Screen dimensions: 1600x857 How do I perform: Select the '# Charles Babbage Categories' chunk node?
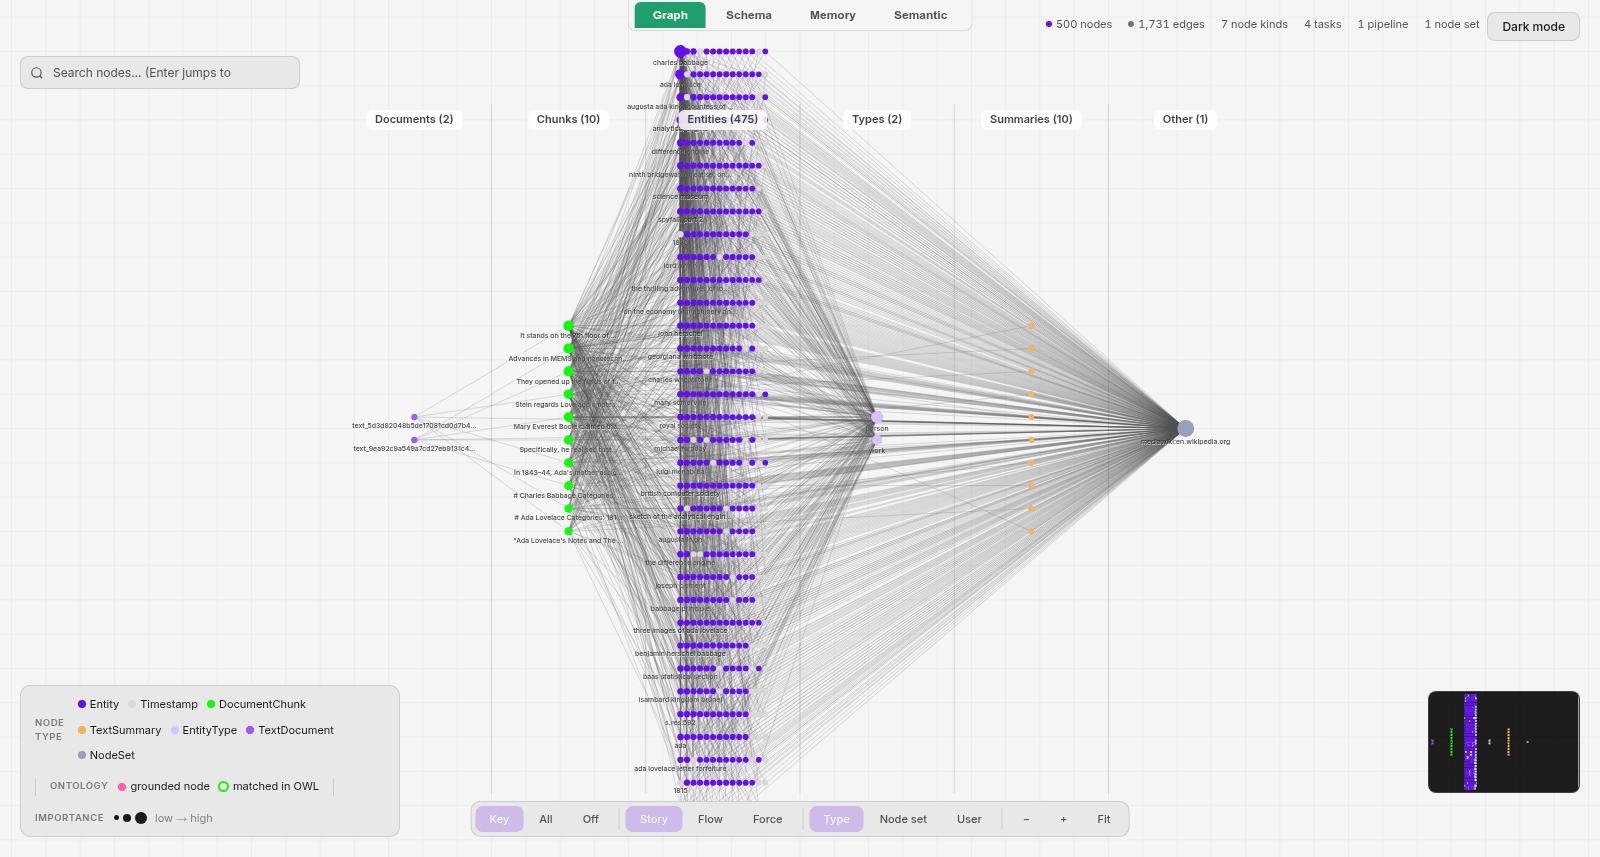[x=569, y=486]
